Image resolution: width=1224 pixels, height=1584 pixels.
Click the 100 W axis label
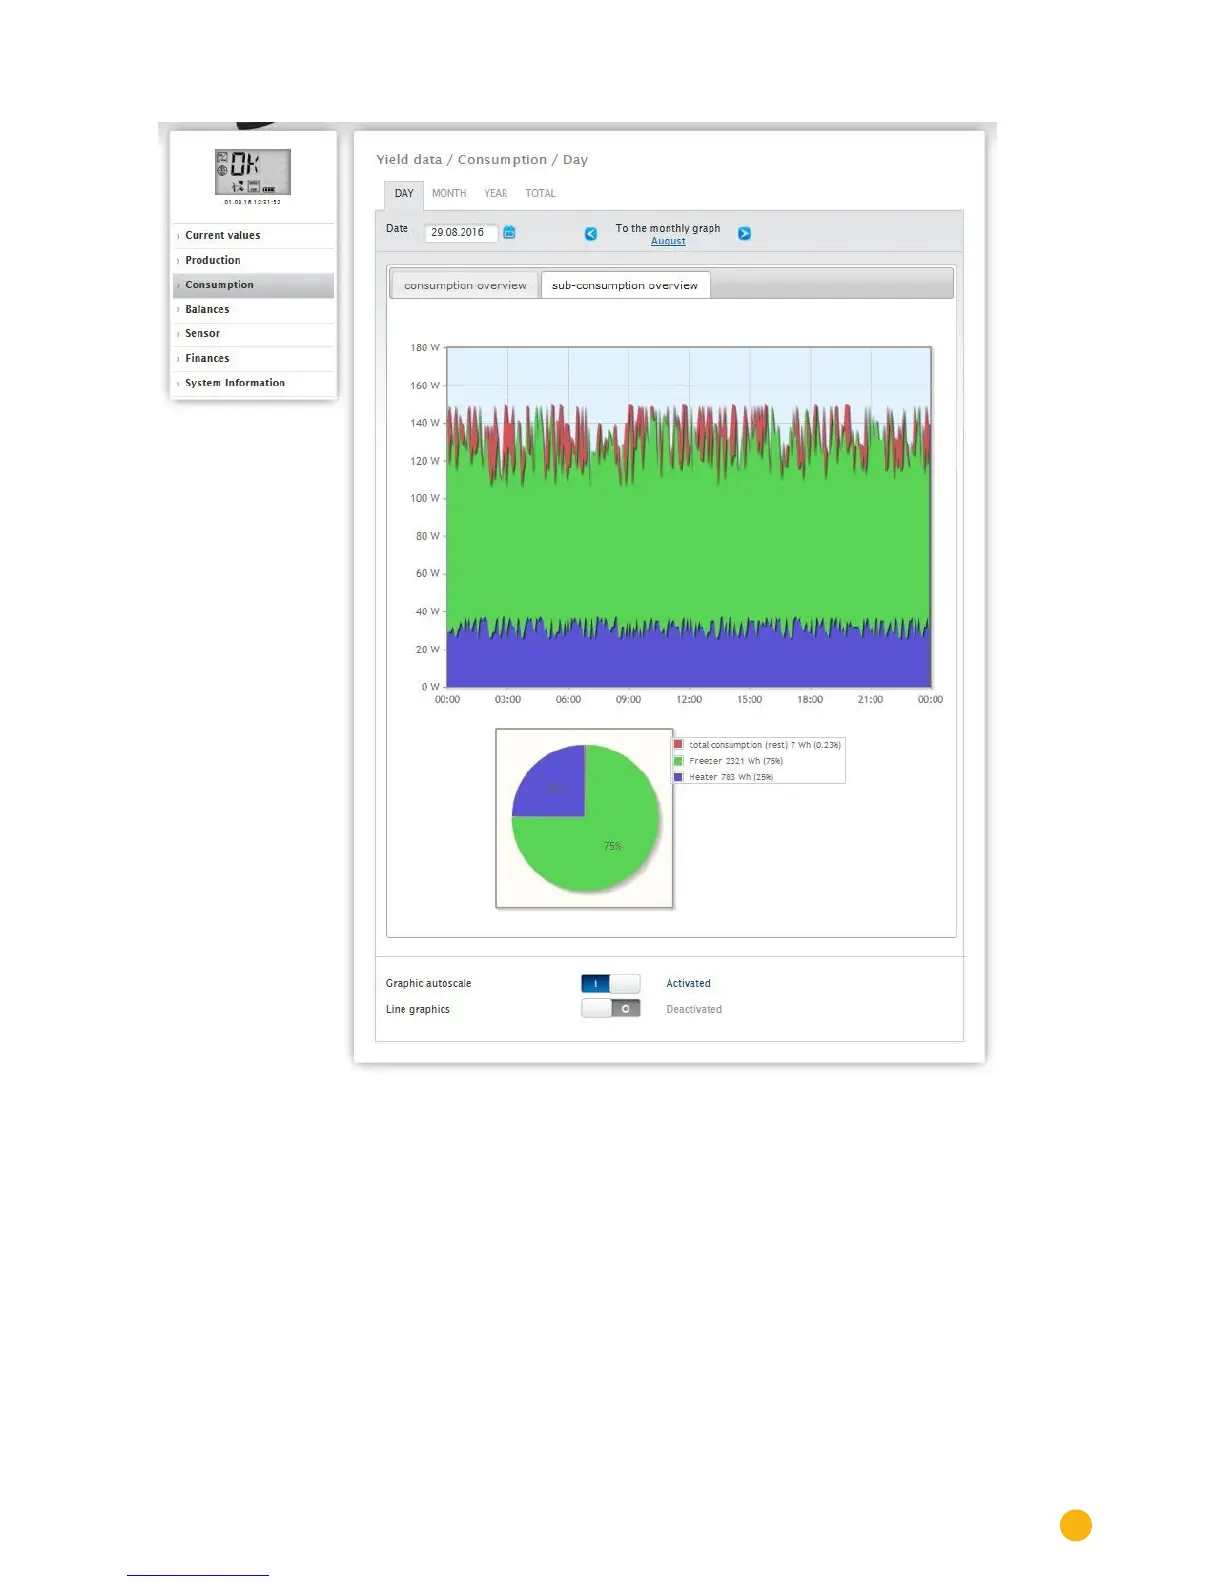pos(425,498)
